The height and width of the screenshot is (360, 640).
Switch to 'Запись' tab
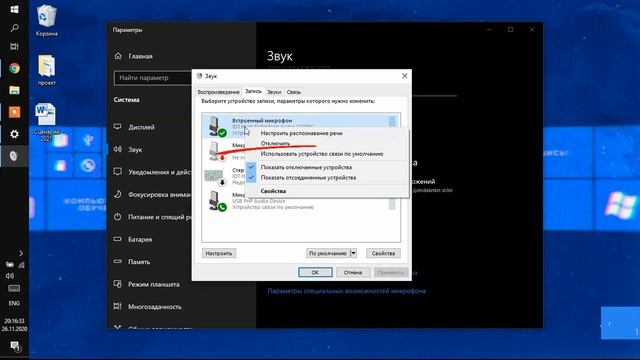tap(253, 91)
